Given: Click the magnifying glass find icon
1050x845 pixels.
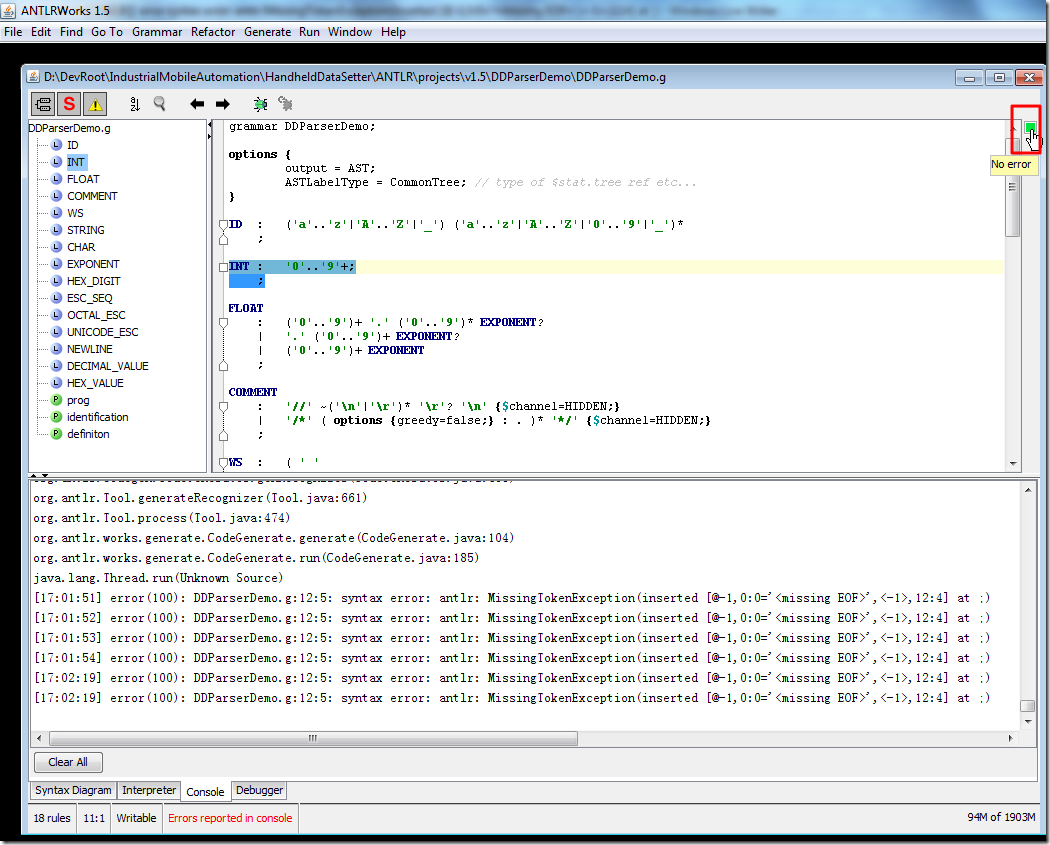Looking at the screenshot, I should point(159,103).
